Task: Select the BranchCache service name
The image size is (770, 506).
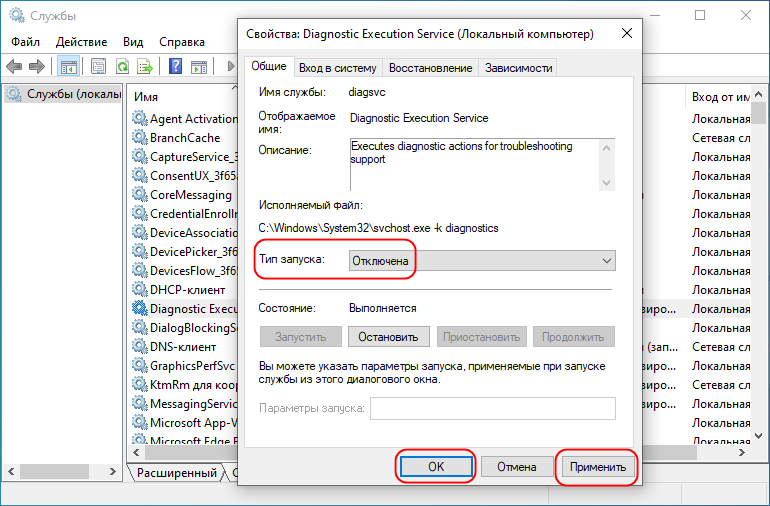Action: coord(185,138)
